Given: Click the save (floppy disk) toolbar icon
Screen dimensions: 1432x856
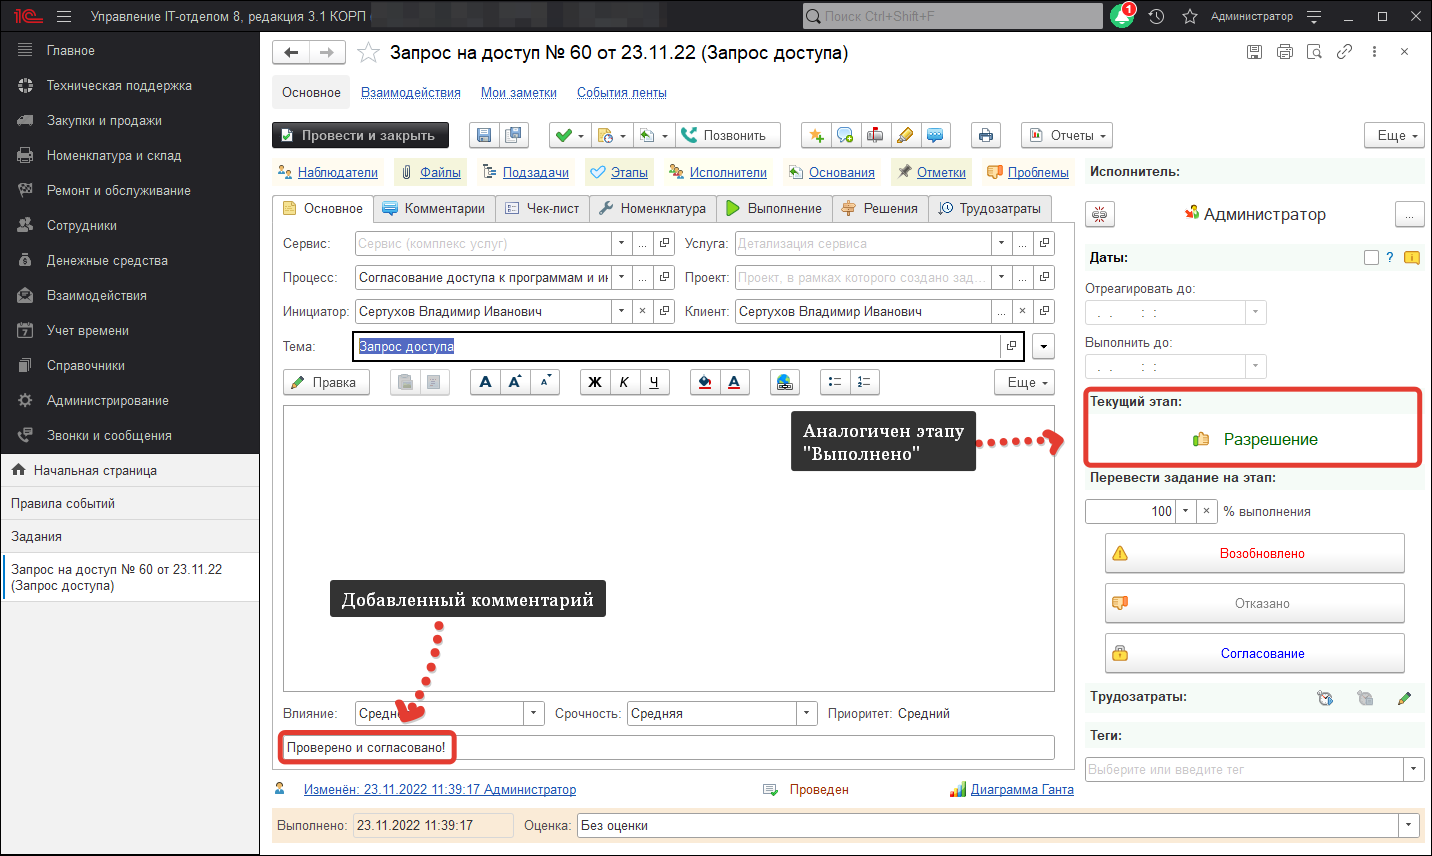Looking at the screenshot, I should tap(484, 135).
